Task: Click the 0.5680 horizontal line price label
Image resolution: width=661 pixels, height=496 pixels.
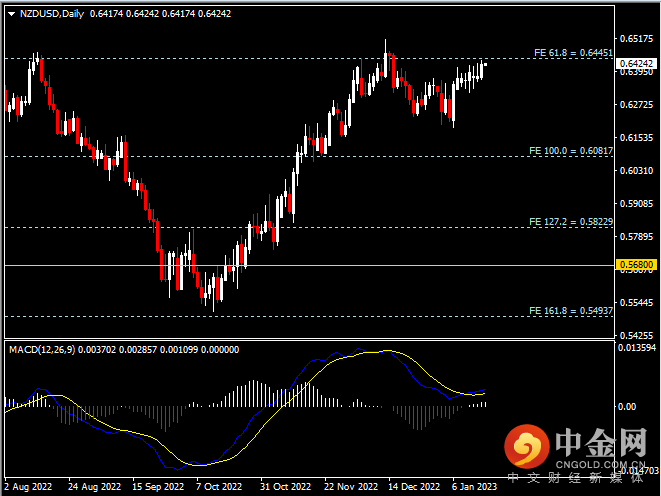Action: point(635,265)
